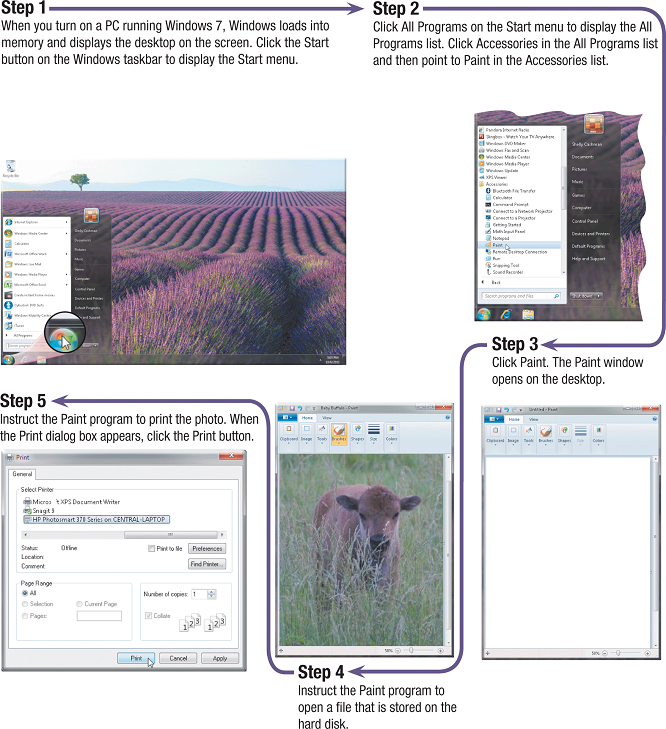The height and width of the screenshot is (729, 666).
Task: Open the Recycle Bin on the desktop
Action: point(10,168)
